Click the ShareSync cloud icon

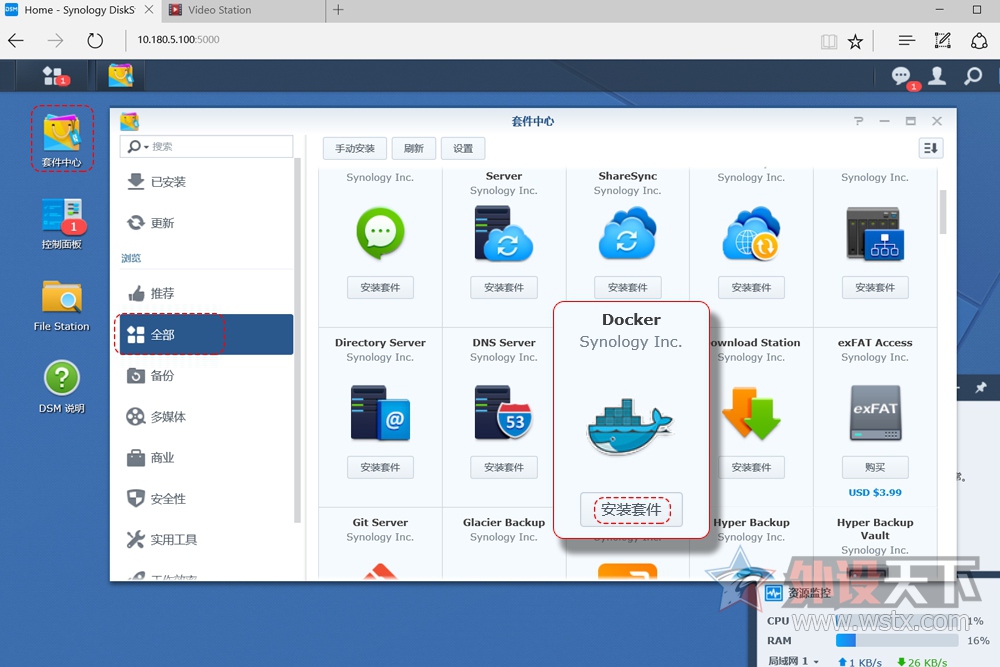[628, 233]
